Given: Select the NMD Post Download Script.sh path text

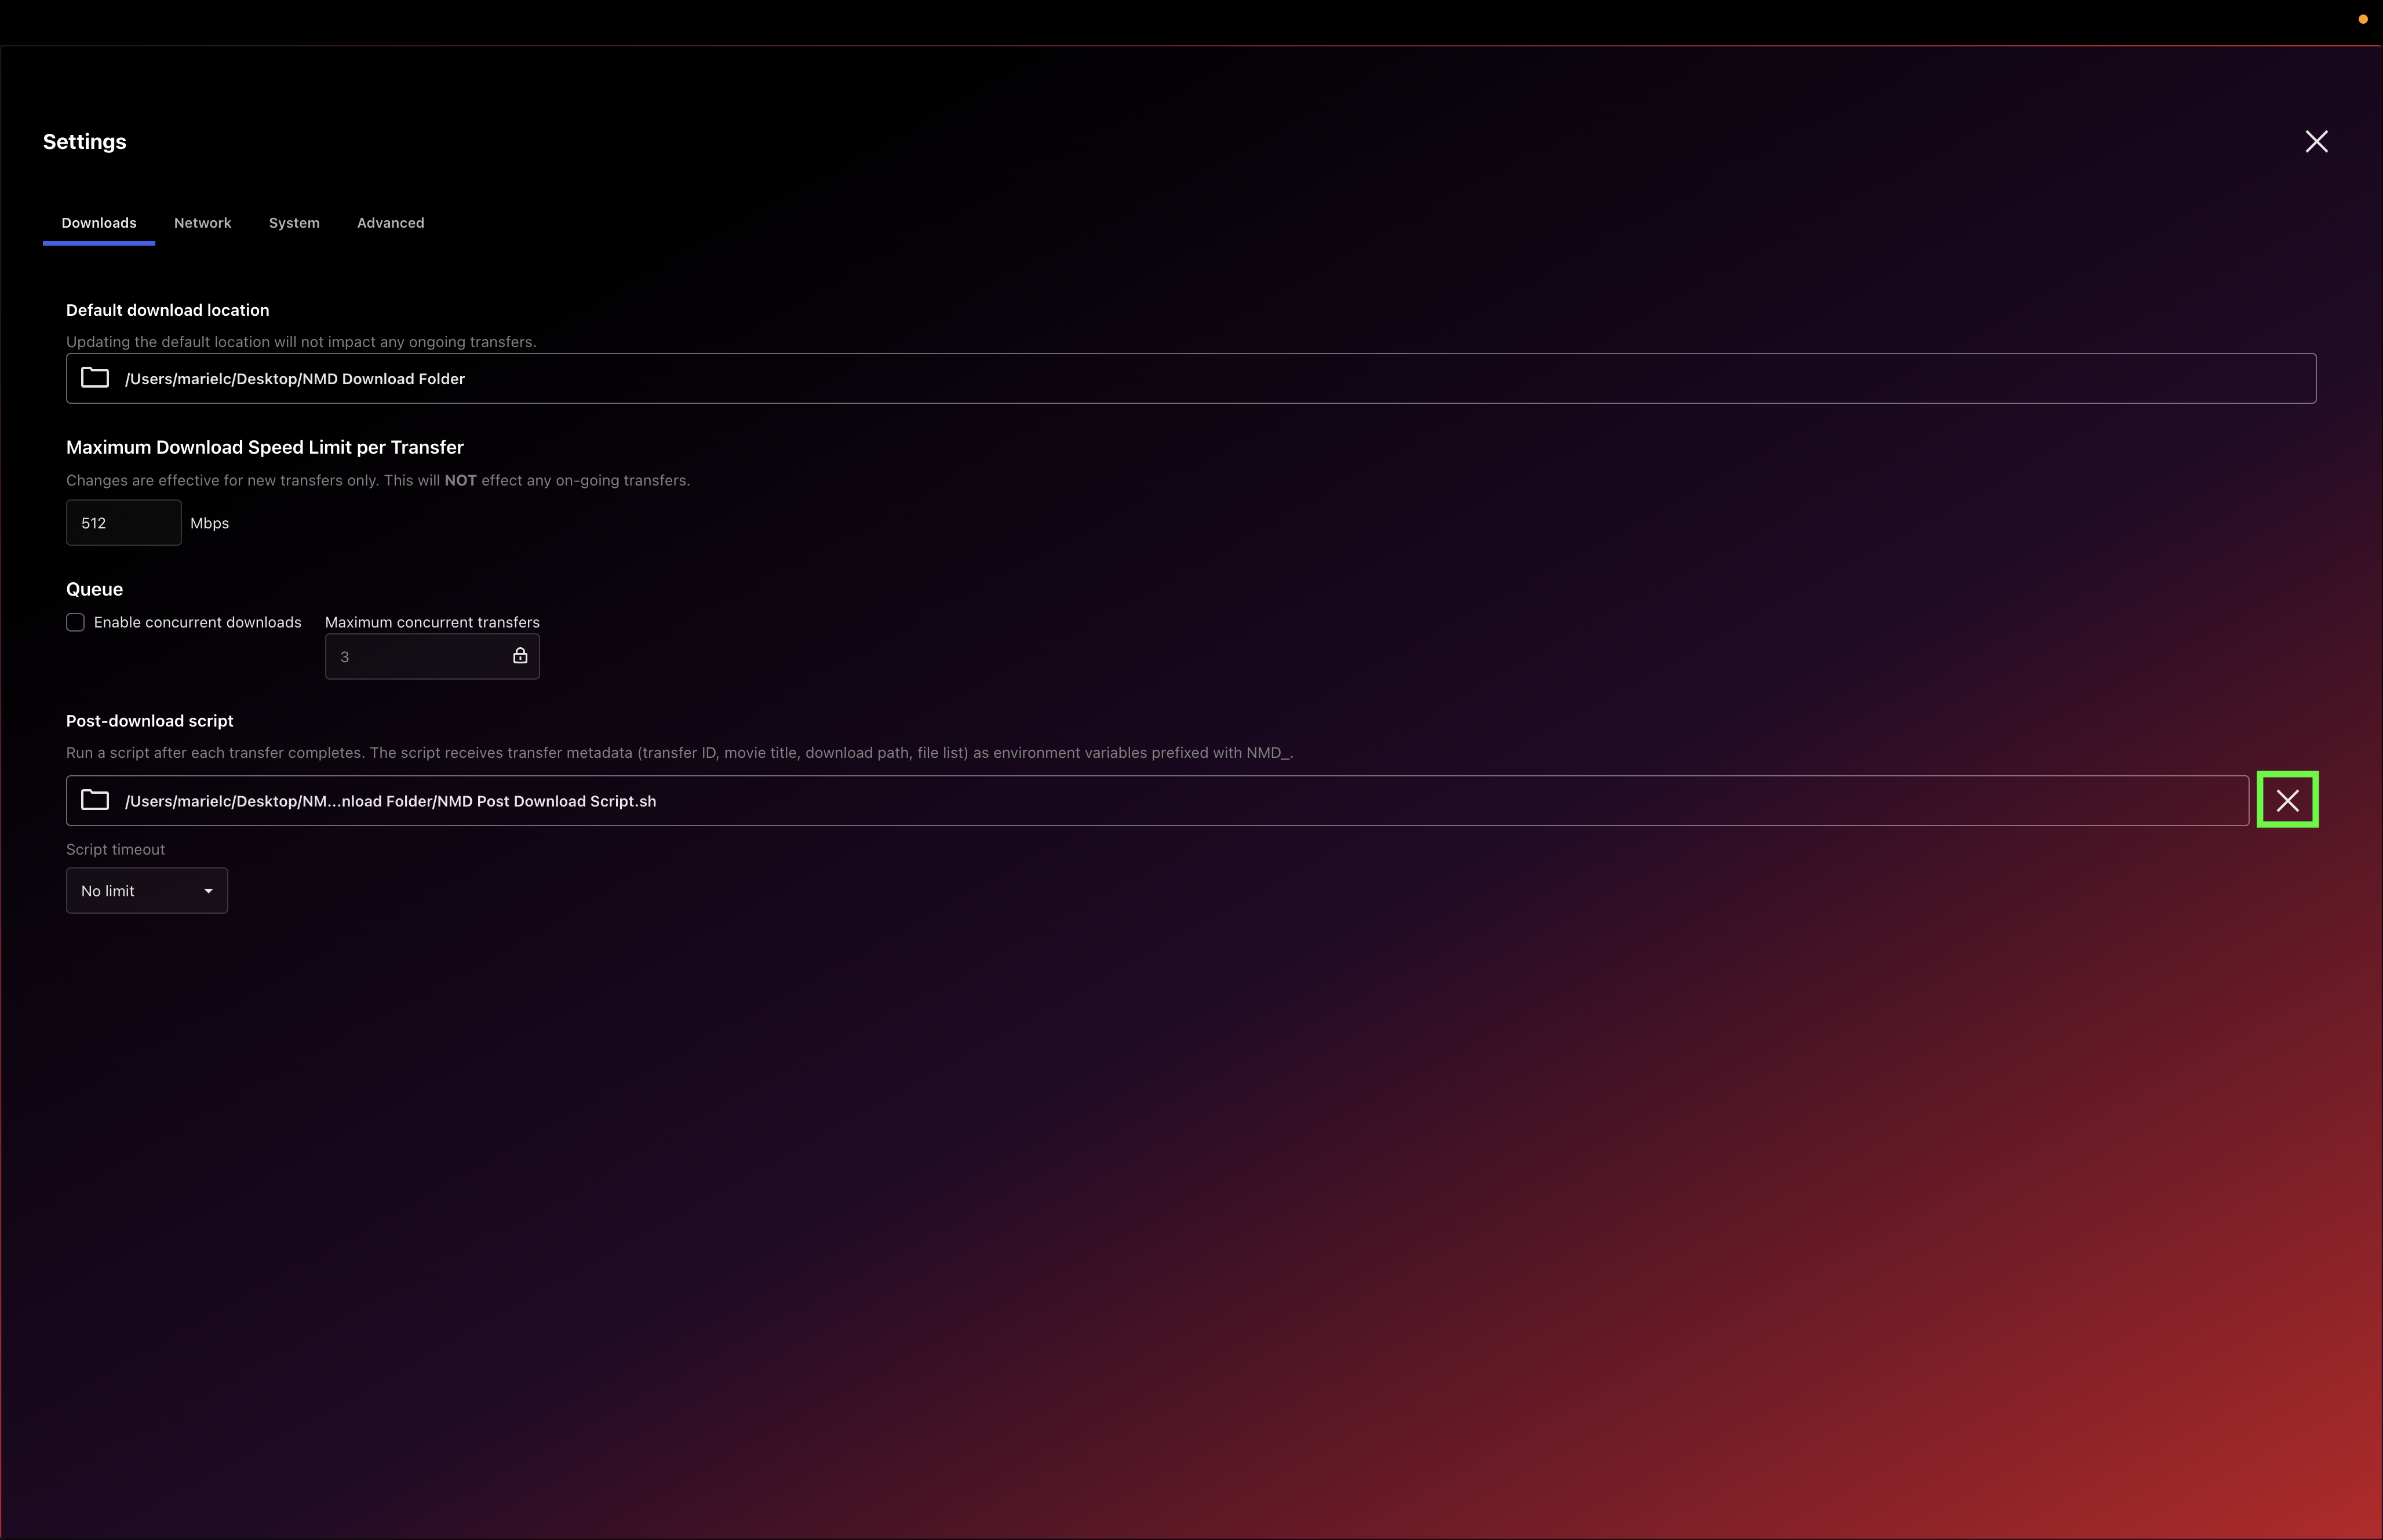Looking at the screenshot, I should [x=390, y=800].
